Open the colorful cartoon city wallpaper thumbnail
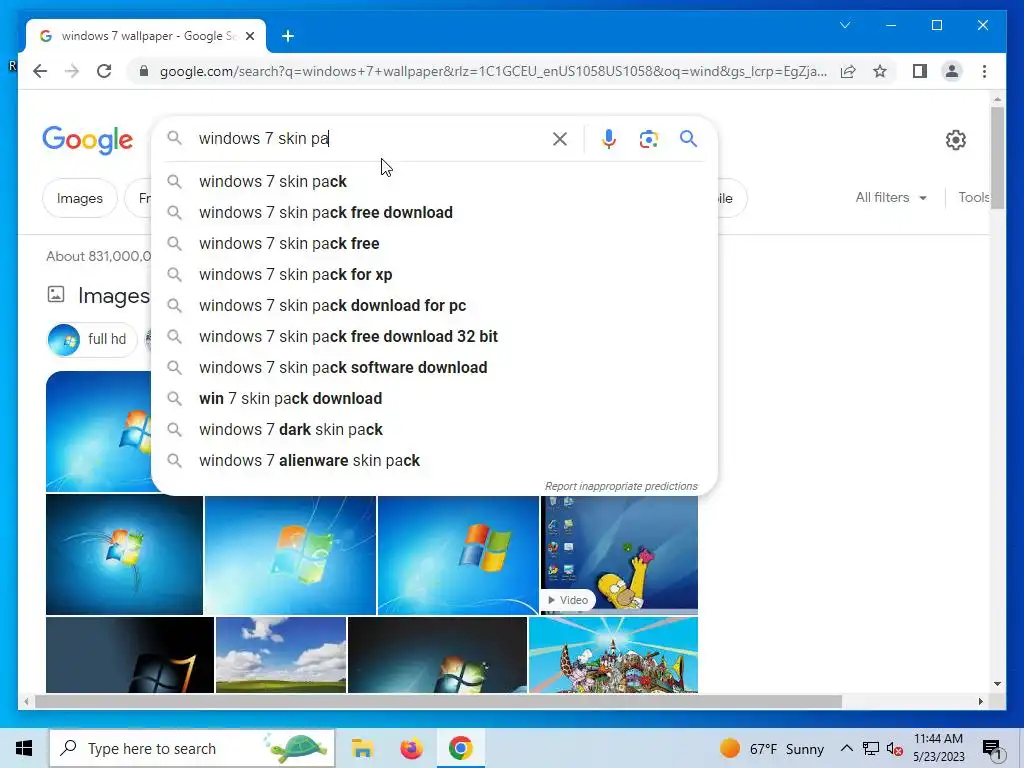 pyautogui.click(x=613, y=655)
